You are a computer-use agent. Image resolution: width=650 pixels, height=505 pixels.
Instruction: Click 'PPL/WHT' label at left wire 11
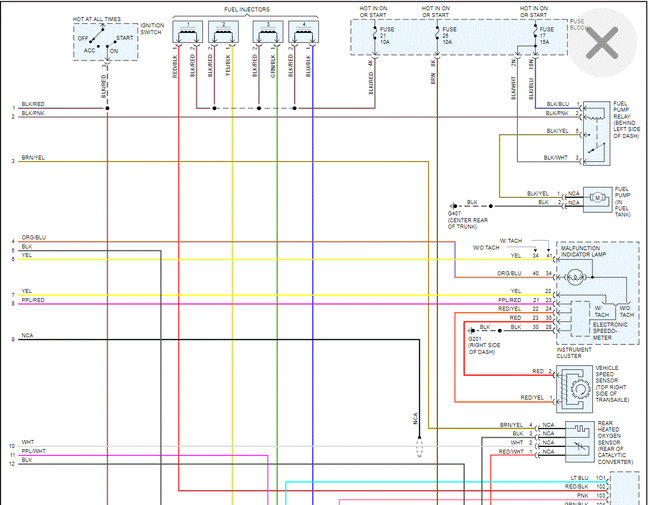pyautogui.click(x=33, y=451)
